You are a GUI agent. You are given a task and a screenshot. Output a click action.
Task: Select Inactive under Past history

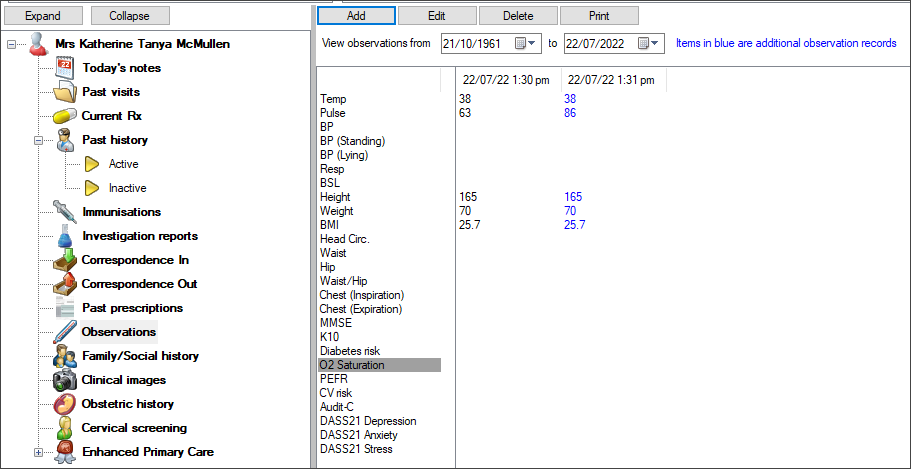coord(127,188)
